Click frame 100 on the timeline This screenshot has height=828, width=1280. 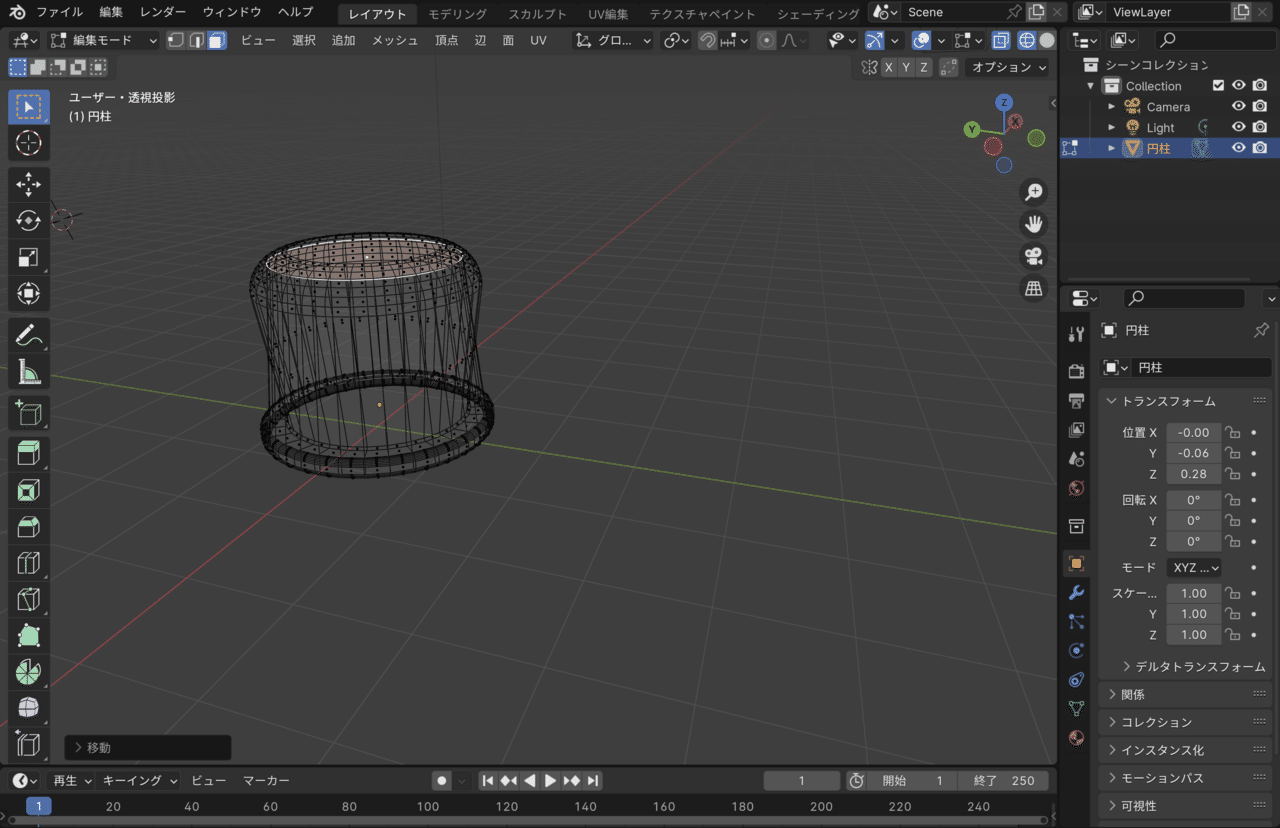coord(427,806)
